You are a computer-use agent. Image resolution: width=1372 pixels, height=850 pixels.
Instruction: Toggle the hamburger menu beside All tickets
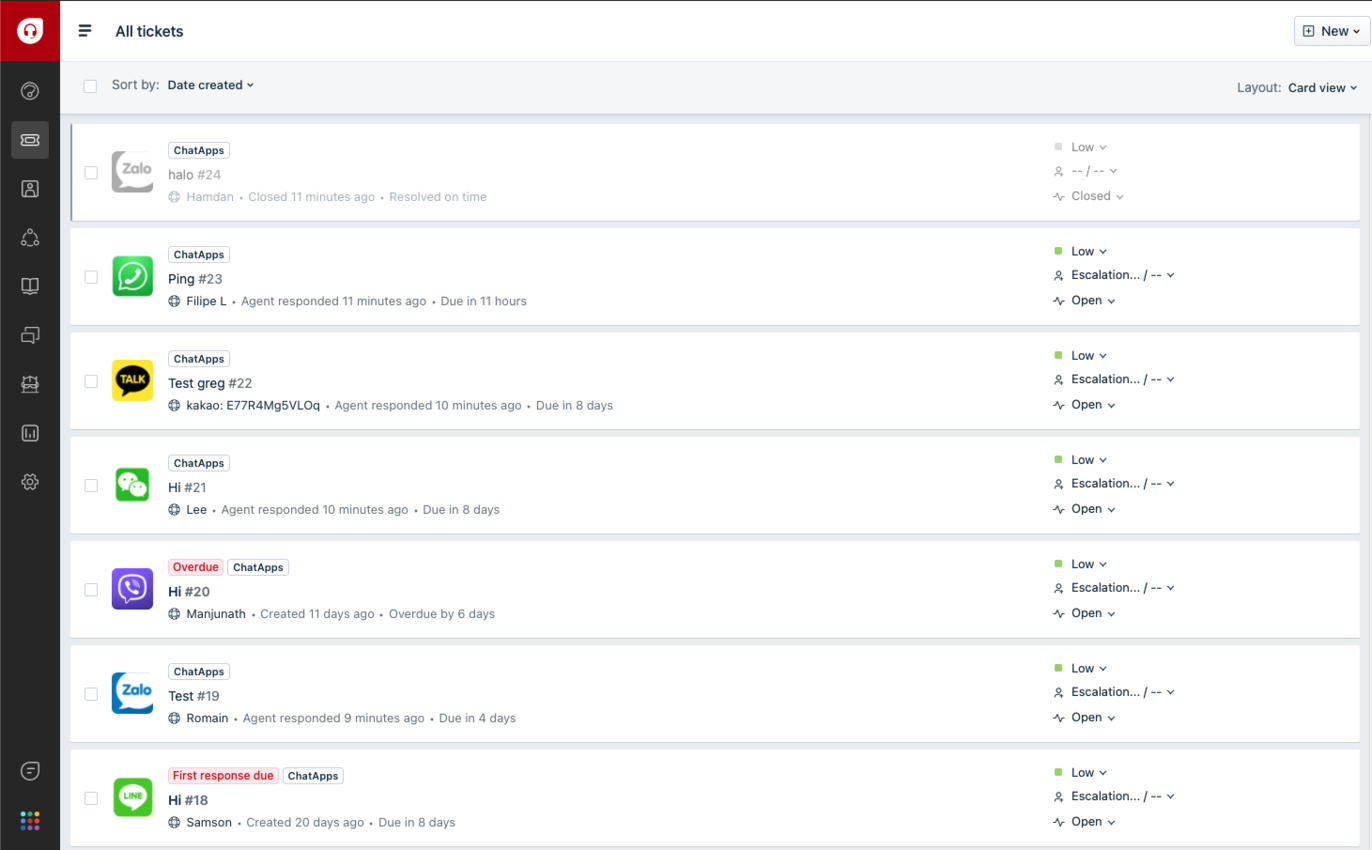click(x=85, y=31)
